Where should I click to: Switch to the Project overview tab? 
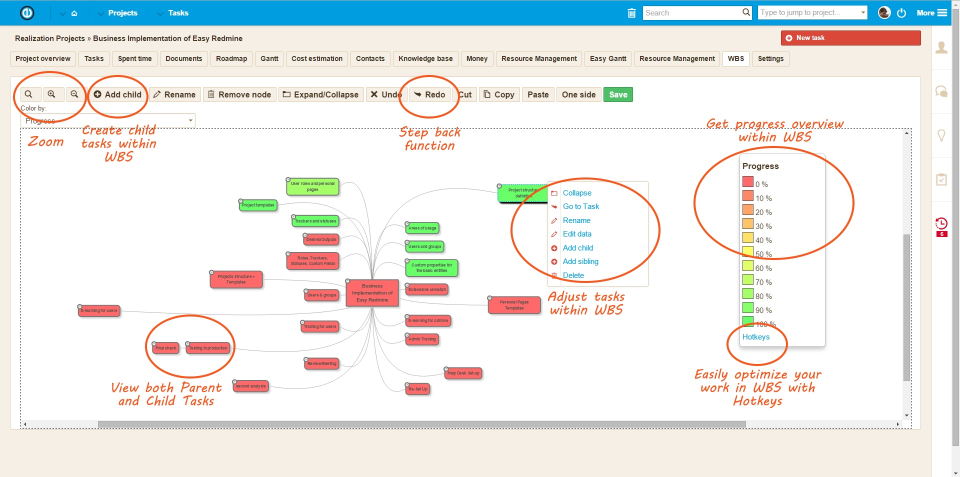coord(43,59)
